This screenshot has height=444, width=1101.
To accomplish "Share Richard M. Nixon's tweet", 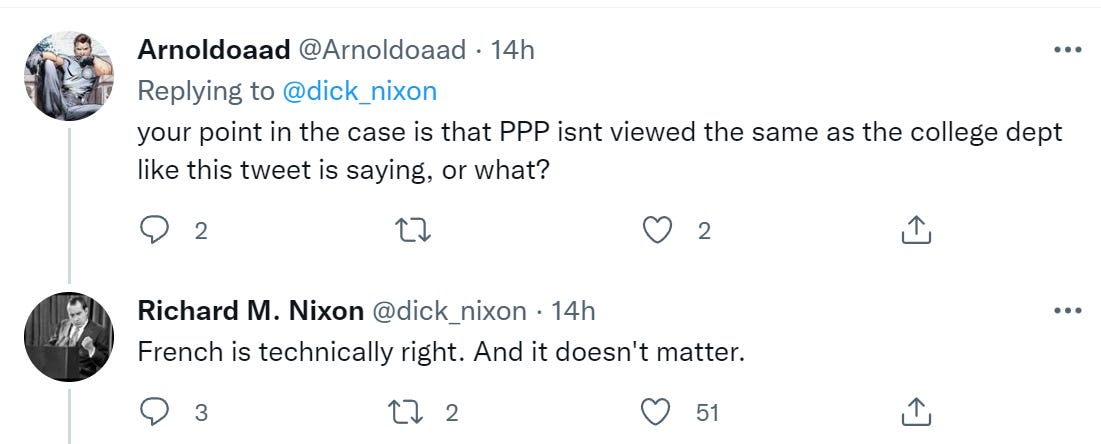I will click(x=916, y=412).
